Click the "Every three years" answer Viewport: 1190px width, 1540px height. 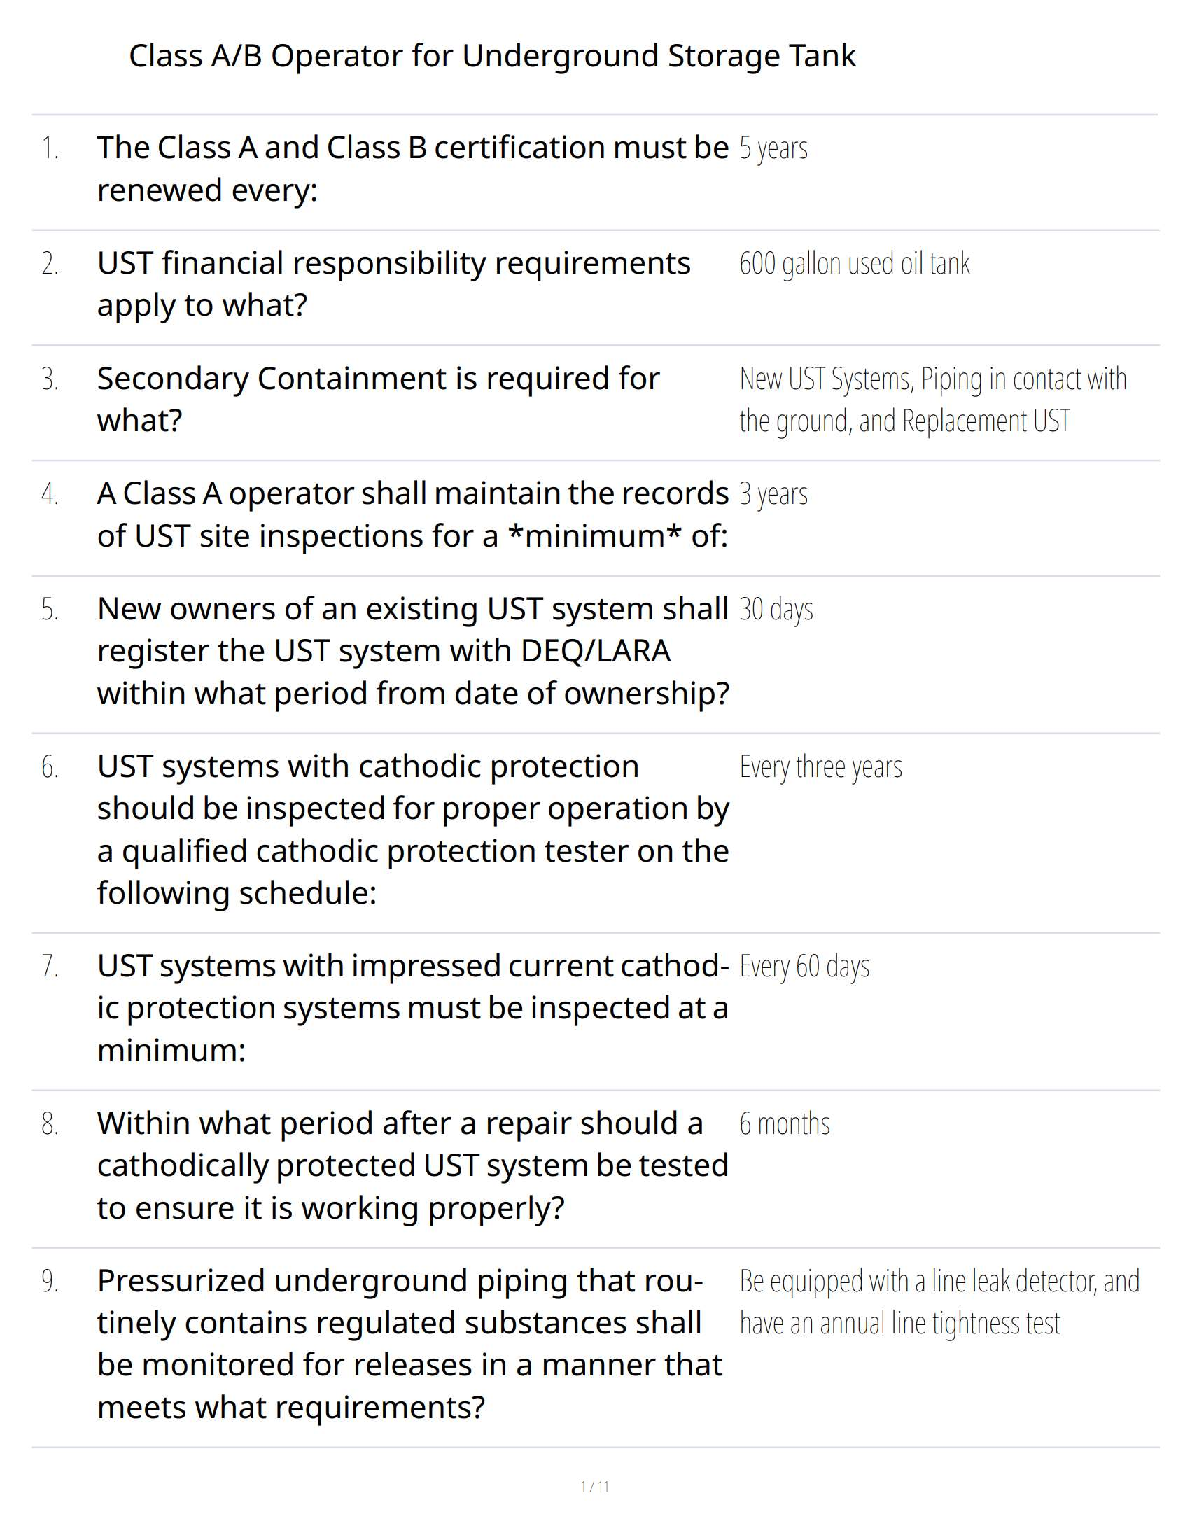tap(820, 767)
